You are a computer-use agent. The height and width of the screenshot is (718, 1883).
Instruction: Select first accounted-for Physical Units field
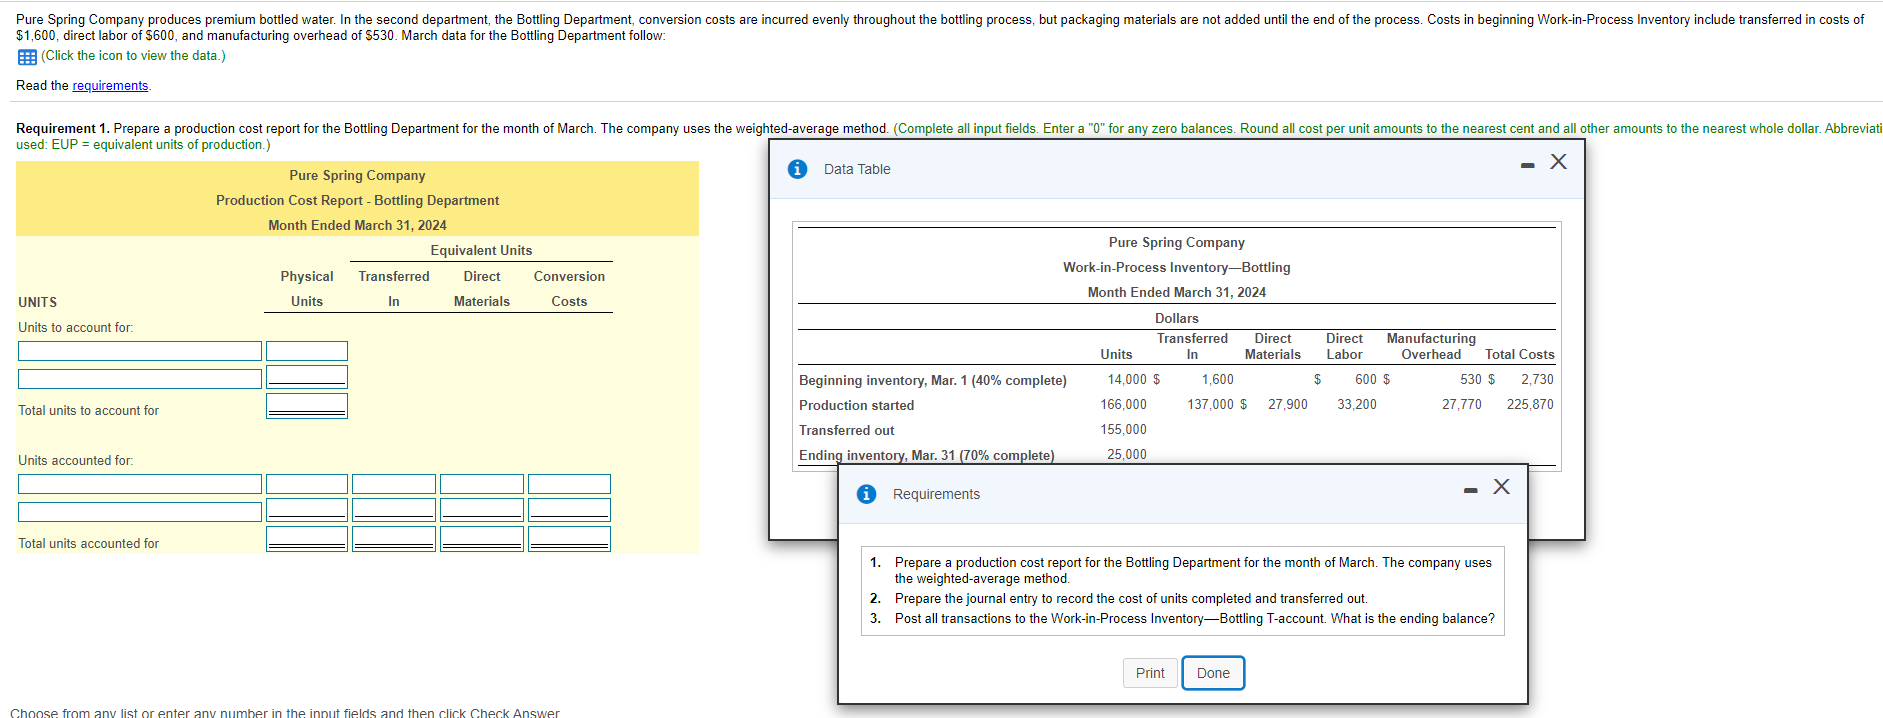tap(307, 484)
